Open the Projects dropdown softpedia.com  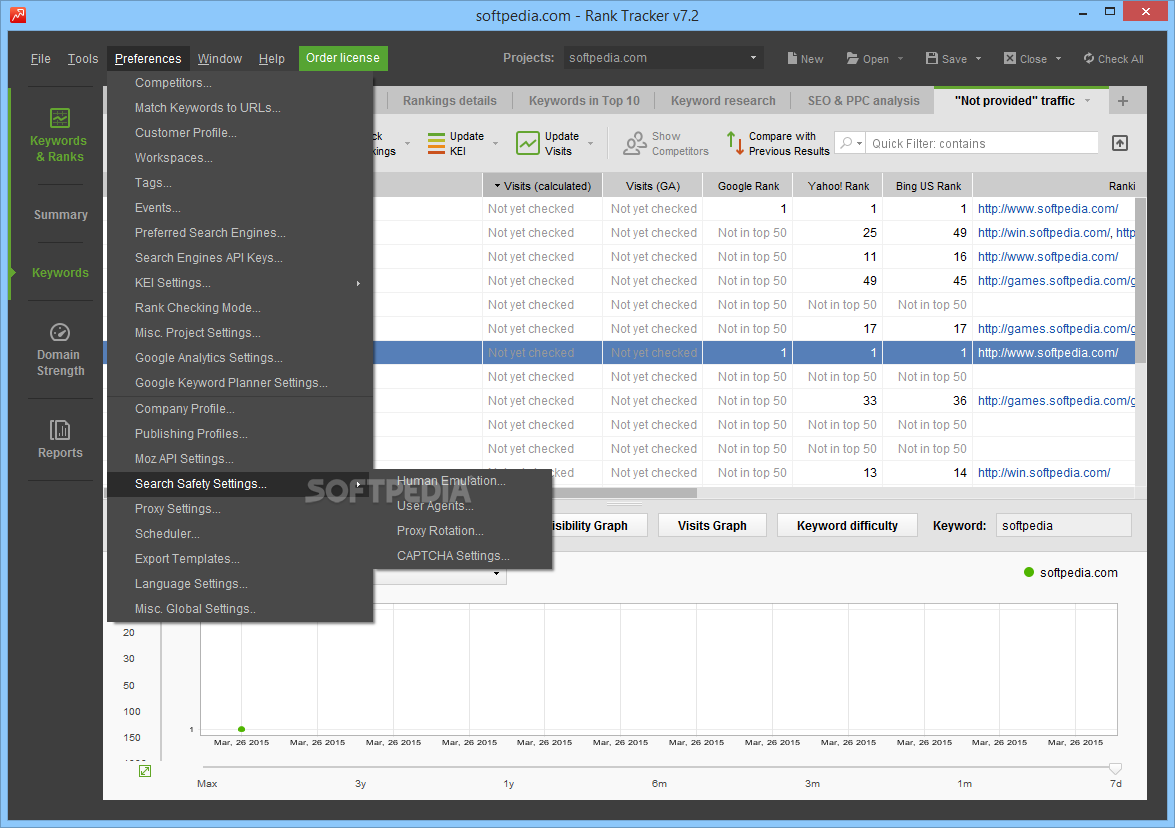tap(663, 58)
